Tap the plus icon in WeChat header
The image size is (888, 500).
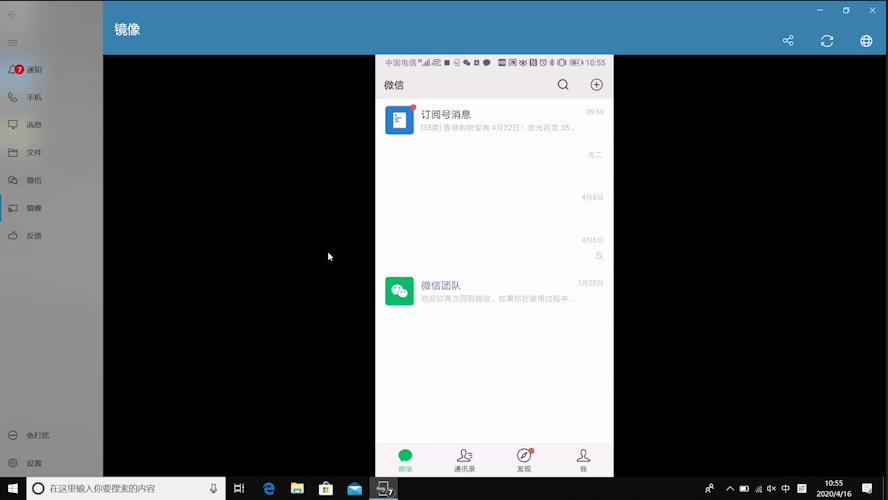coord(596,85)
